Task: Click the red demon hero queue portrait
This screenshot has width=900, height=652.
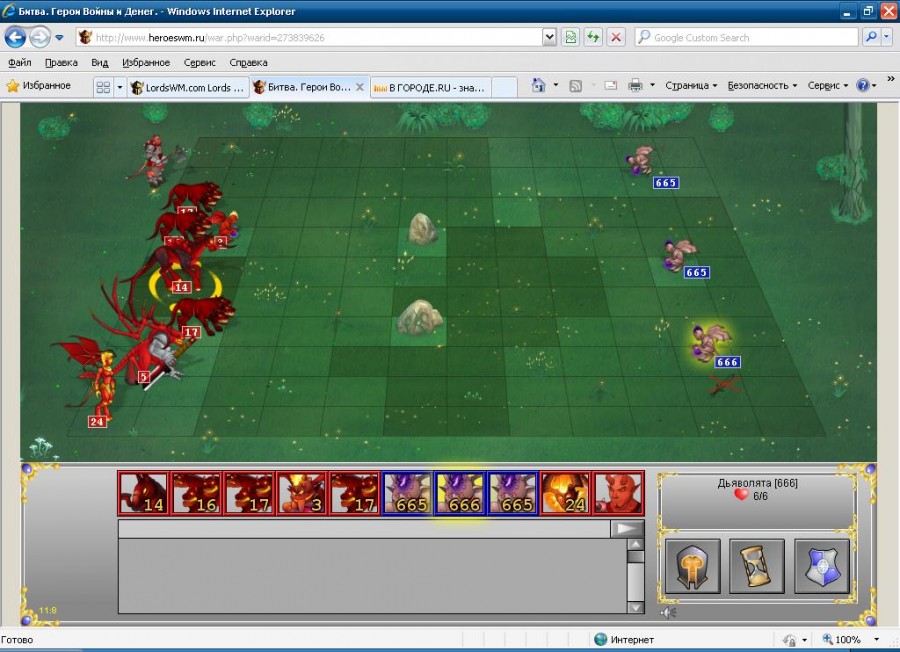Action: tap(618, 493)
